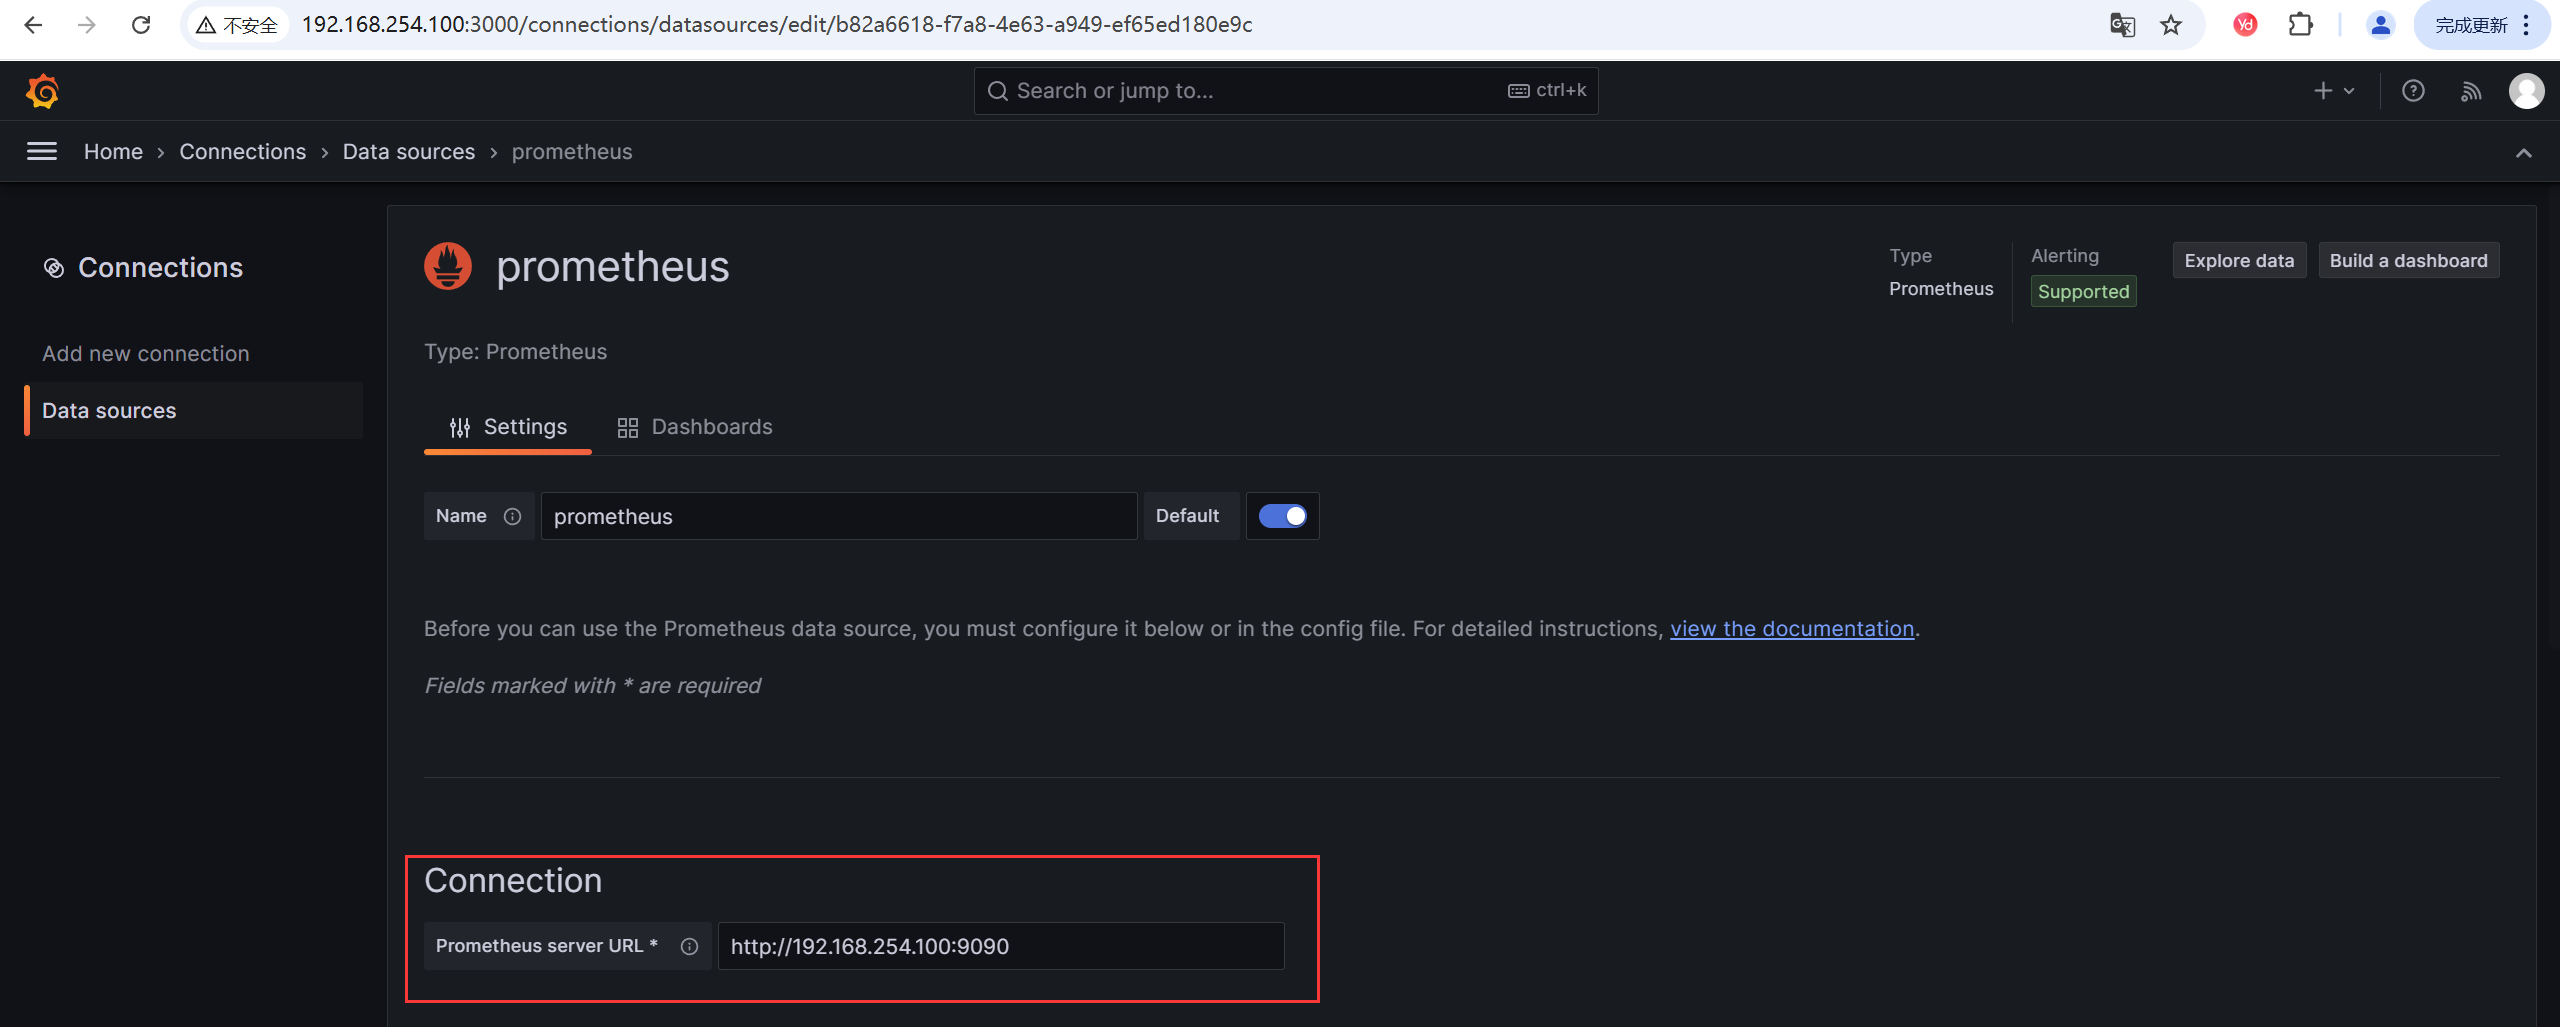Bookmark this page with star icon
Image resolution: width=2560 pixels, height=1027 pixels.
(x=2170, y=25)
